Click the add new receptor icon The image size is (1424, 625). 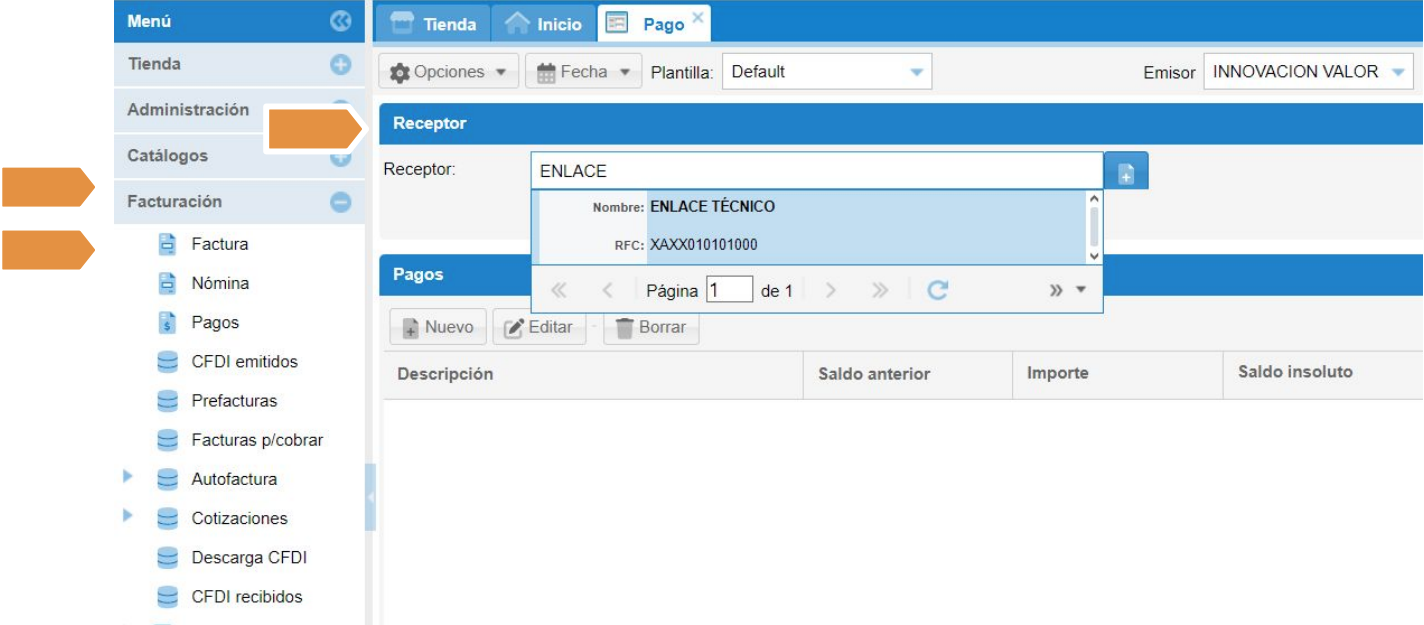click(1126, 172)
